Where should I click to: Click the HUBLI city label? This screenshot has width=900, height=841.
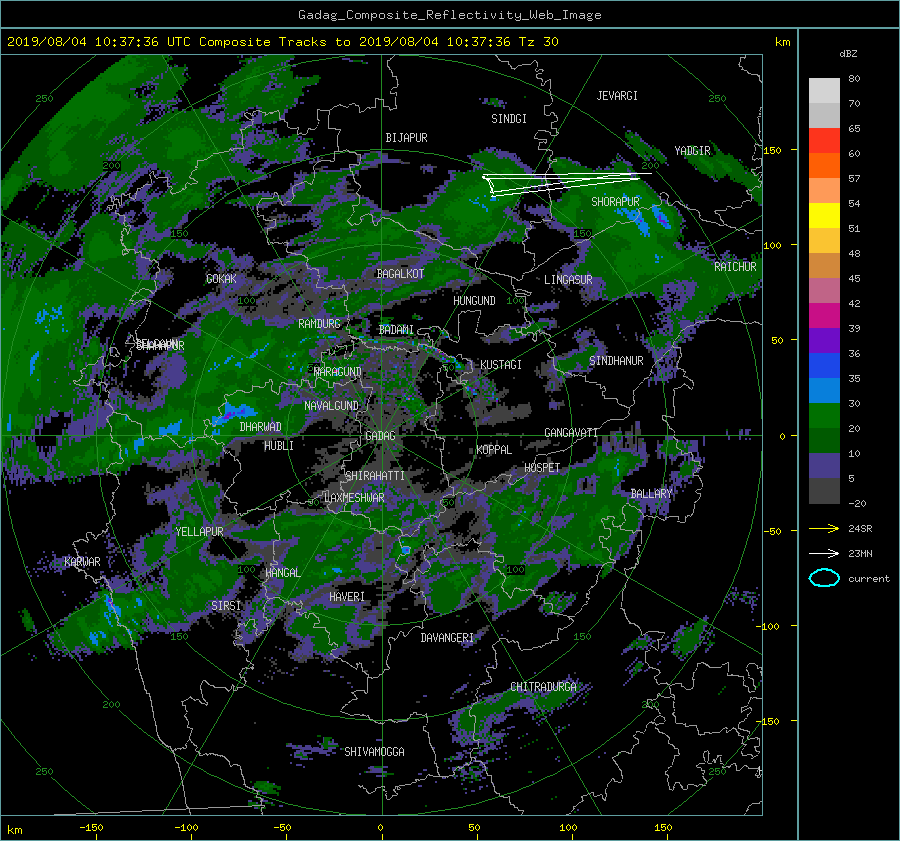point(278,445)
